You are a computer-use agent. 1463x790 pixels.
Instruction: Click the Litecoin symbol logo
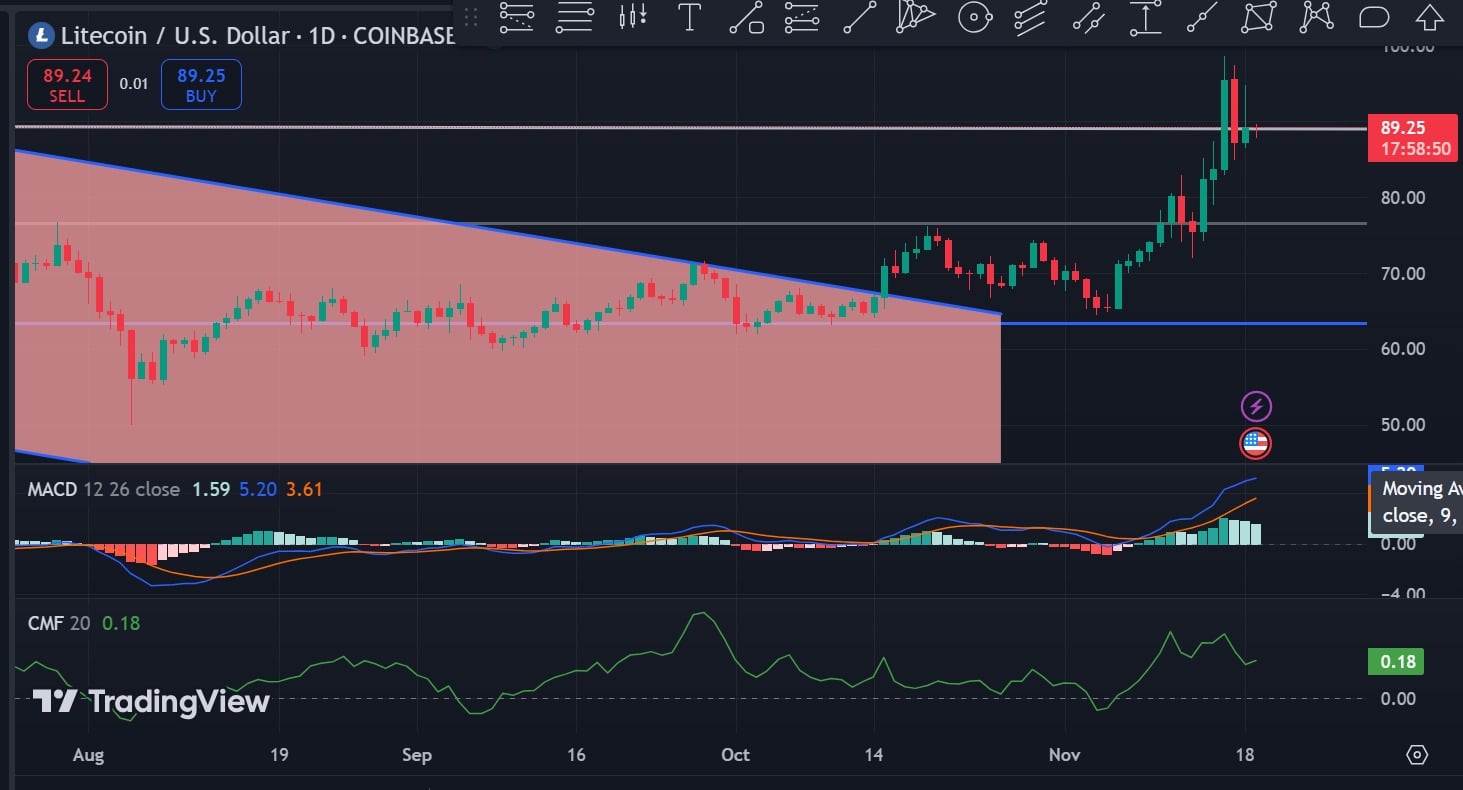(41, 35)
